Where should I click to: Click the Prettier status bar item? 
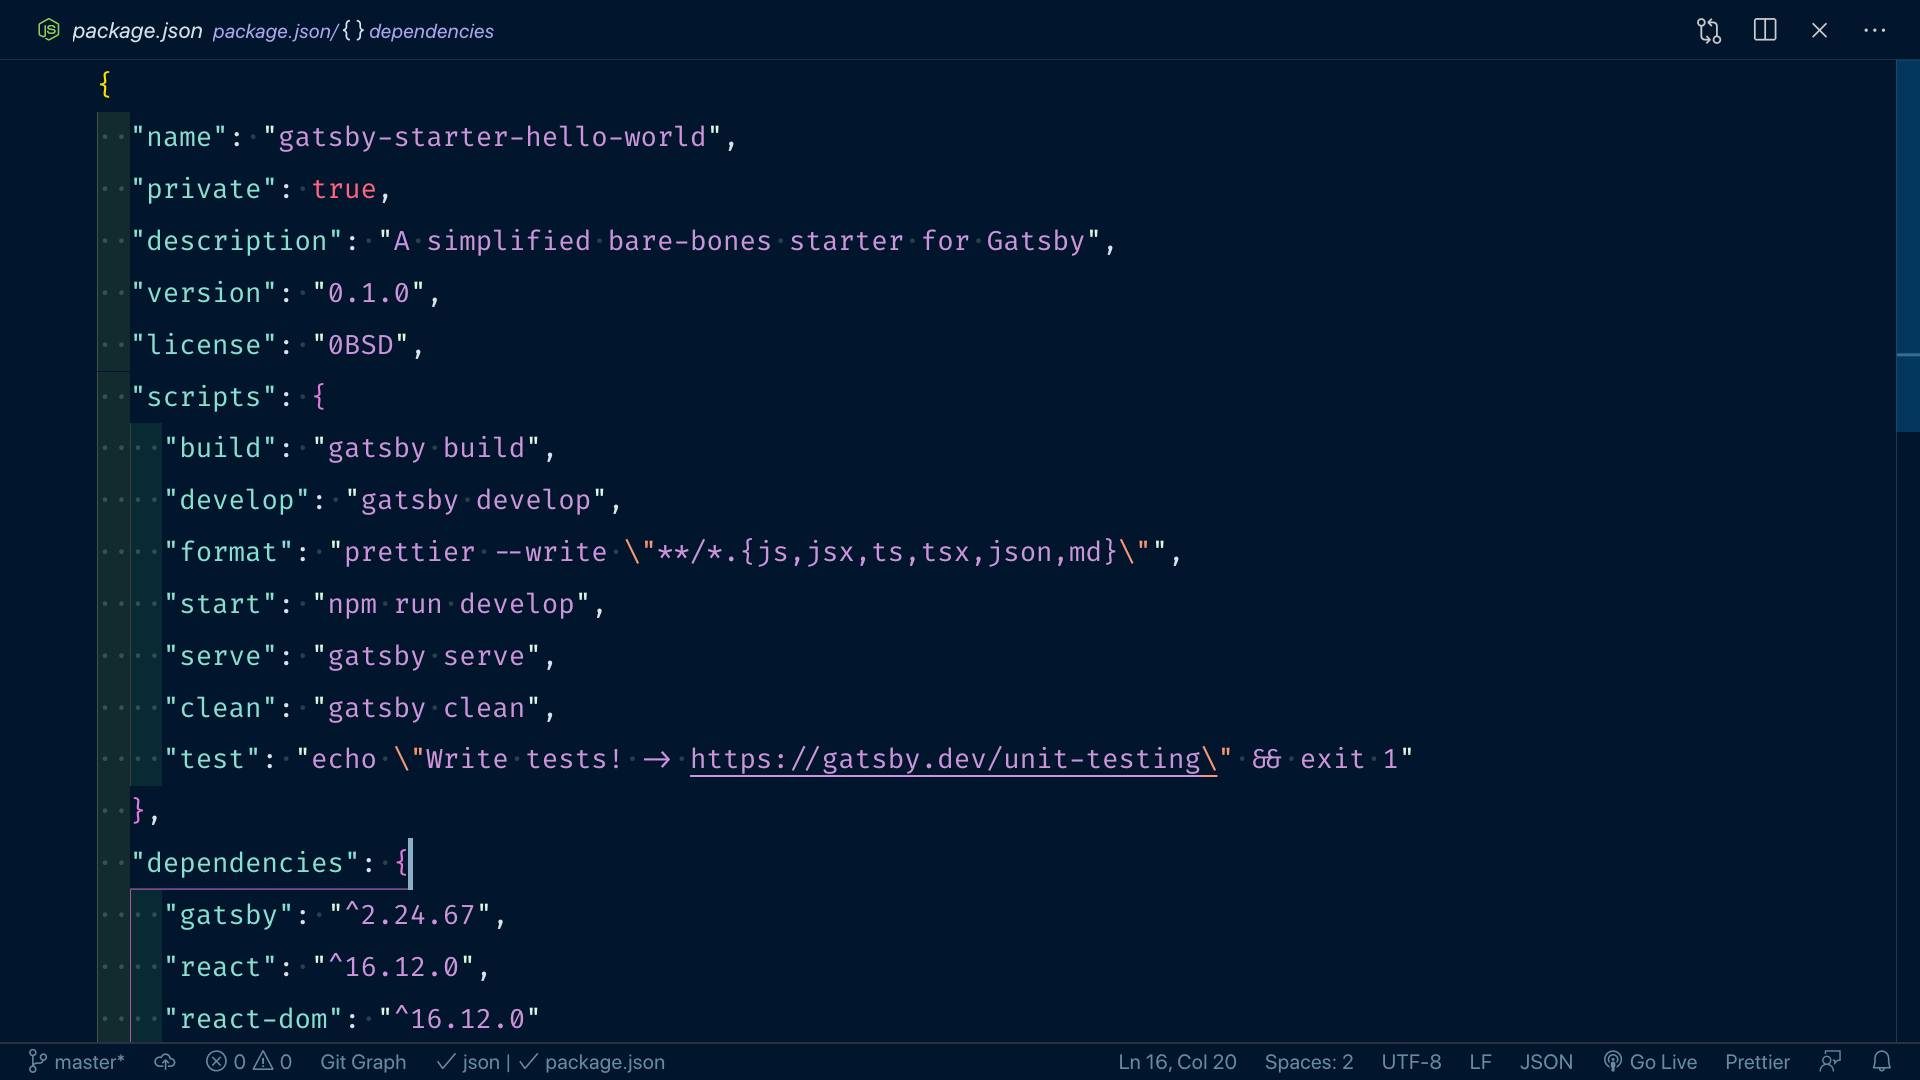click(1757, 1062)
